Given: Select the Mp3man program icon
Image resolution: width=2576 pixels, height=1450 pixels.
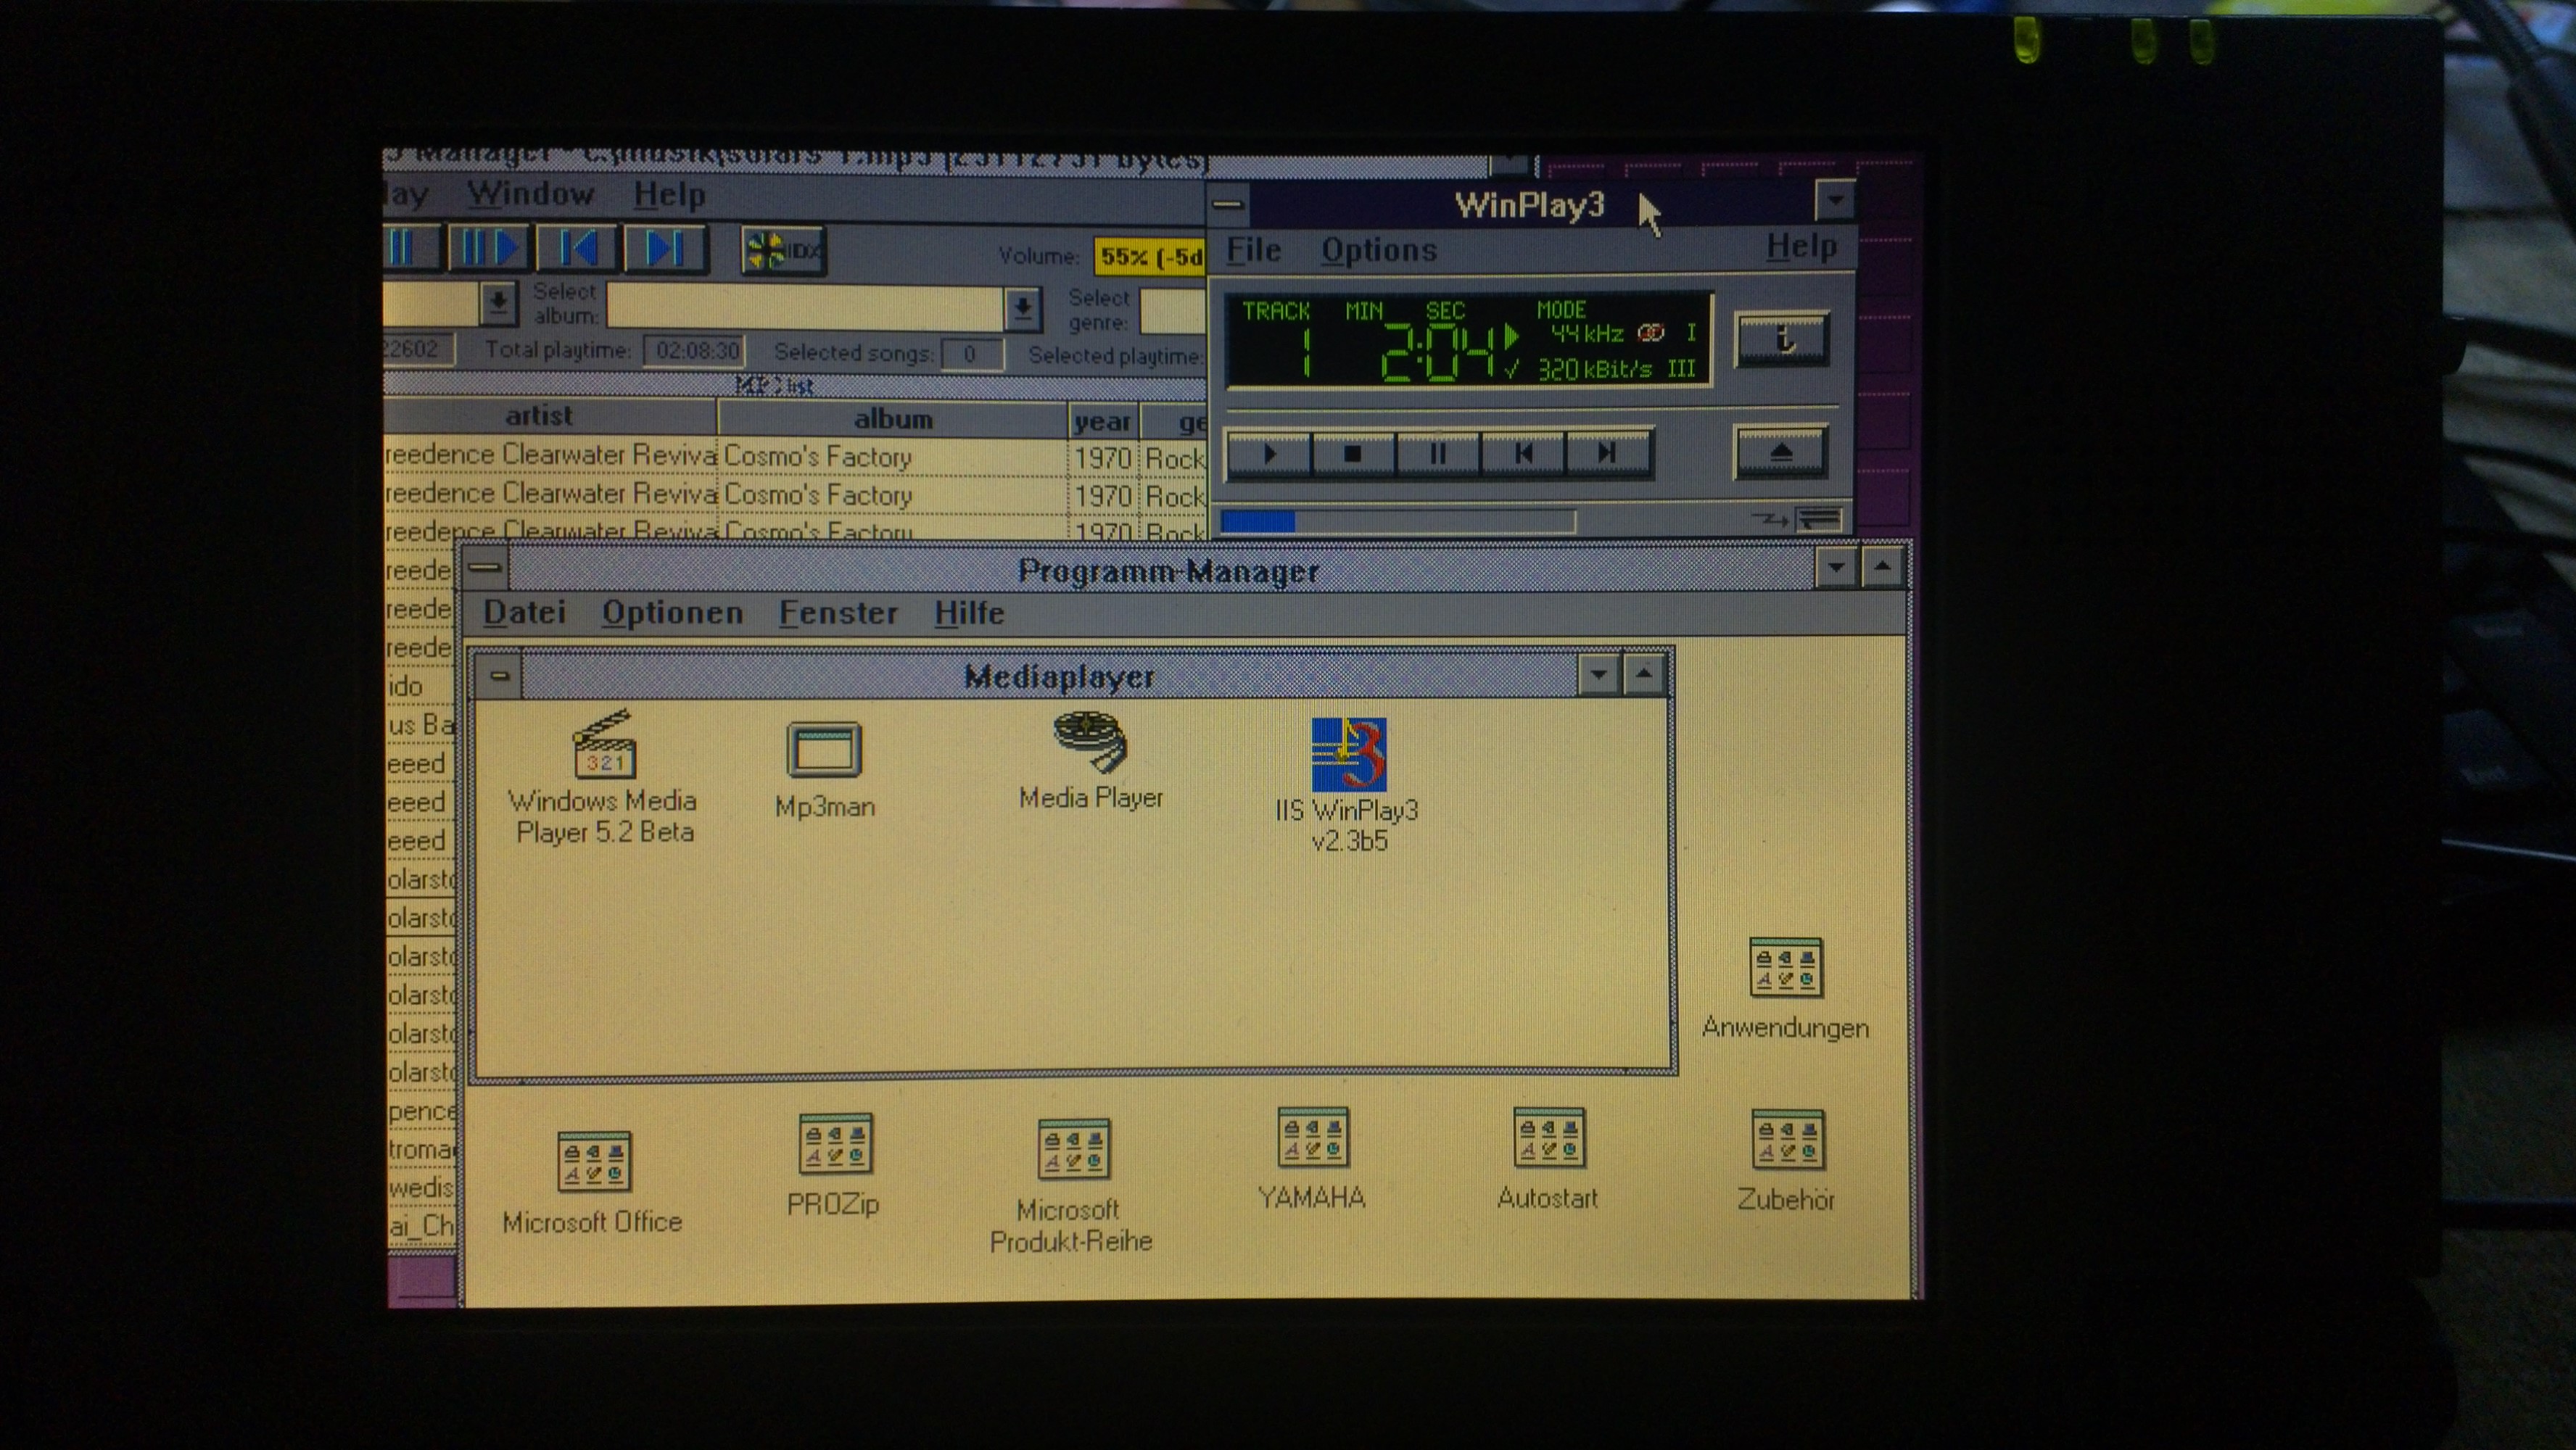Looking at the screenshot, I should (x=823, y=751).
